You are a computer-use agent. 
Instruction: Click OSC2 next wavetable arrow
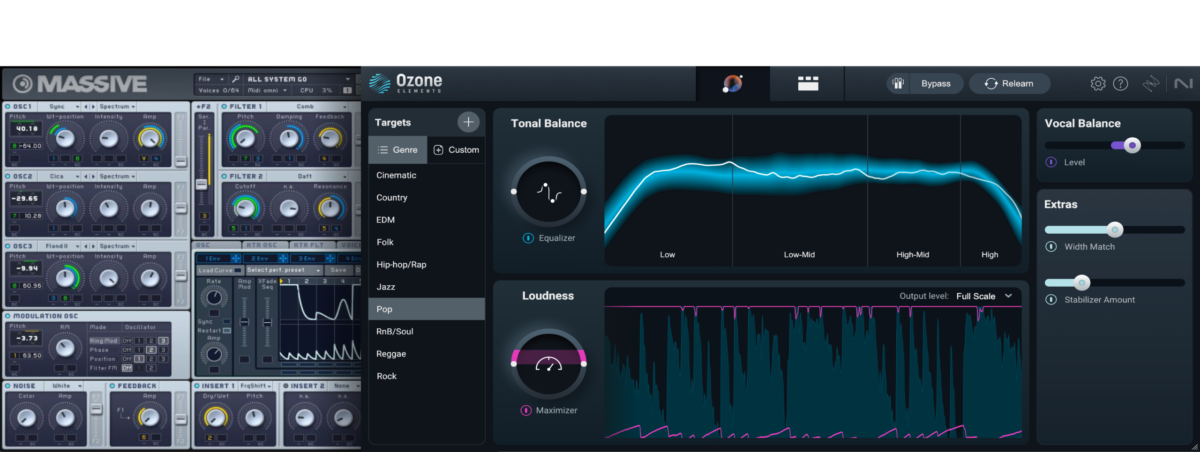tap(93, 176)
